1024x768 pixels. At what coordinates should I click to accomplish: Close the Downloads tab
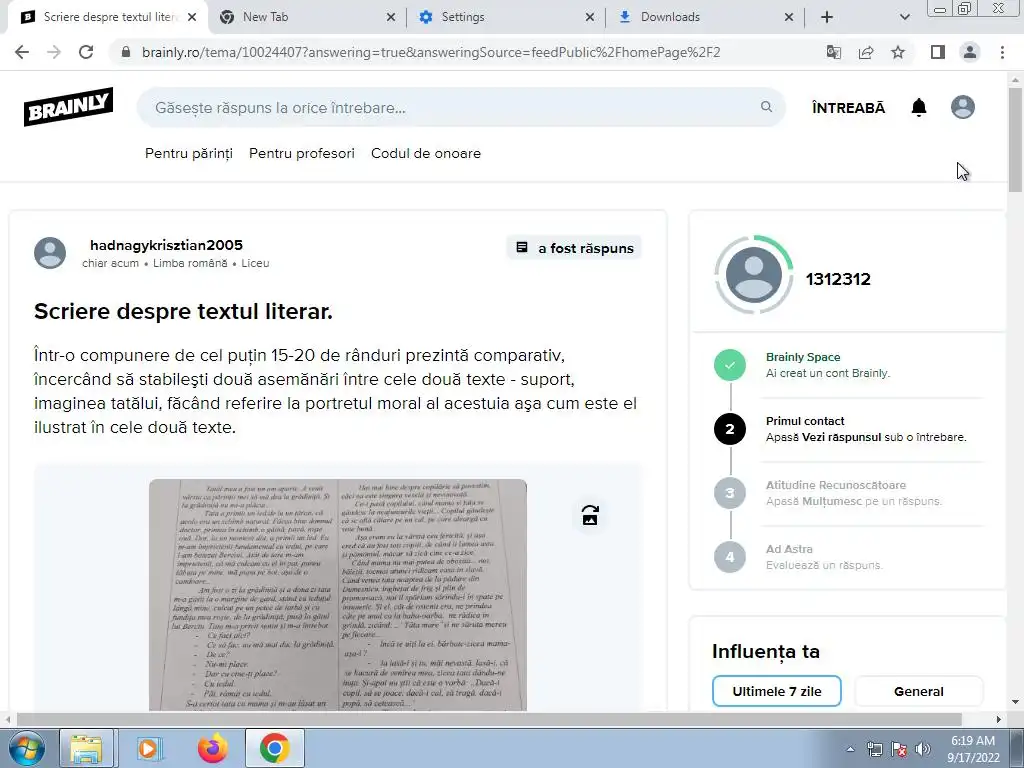[789, 17]
